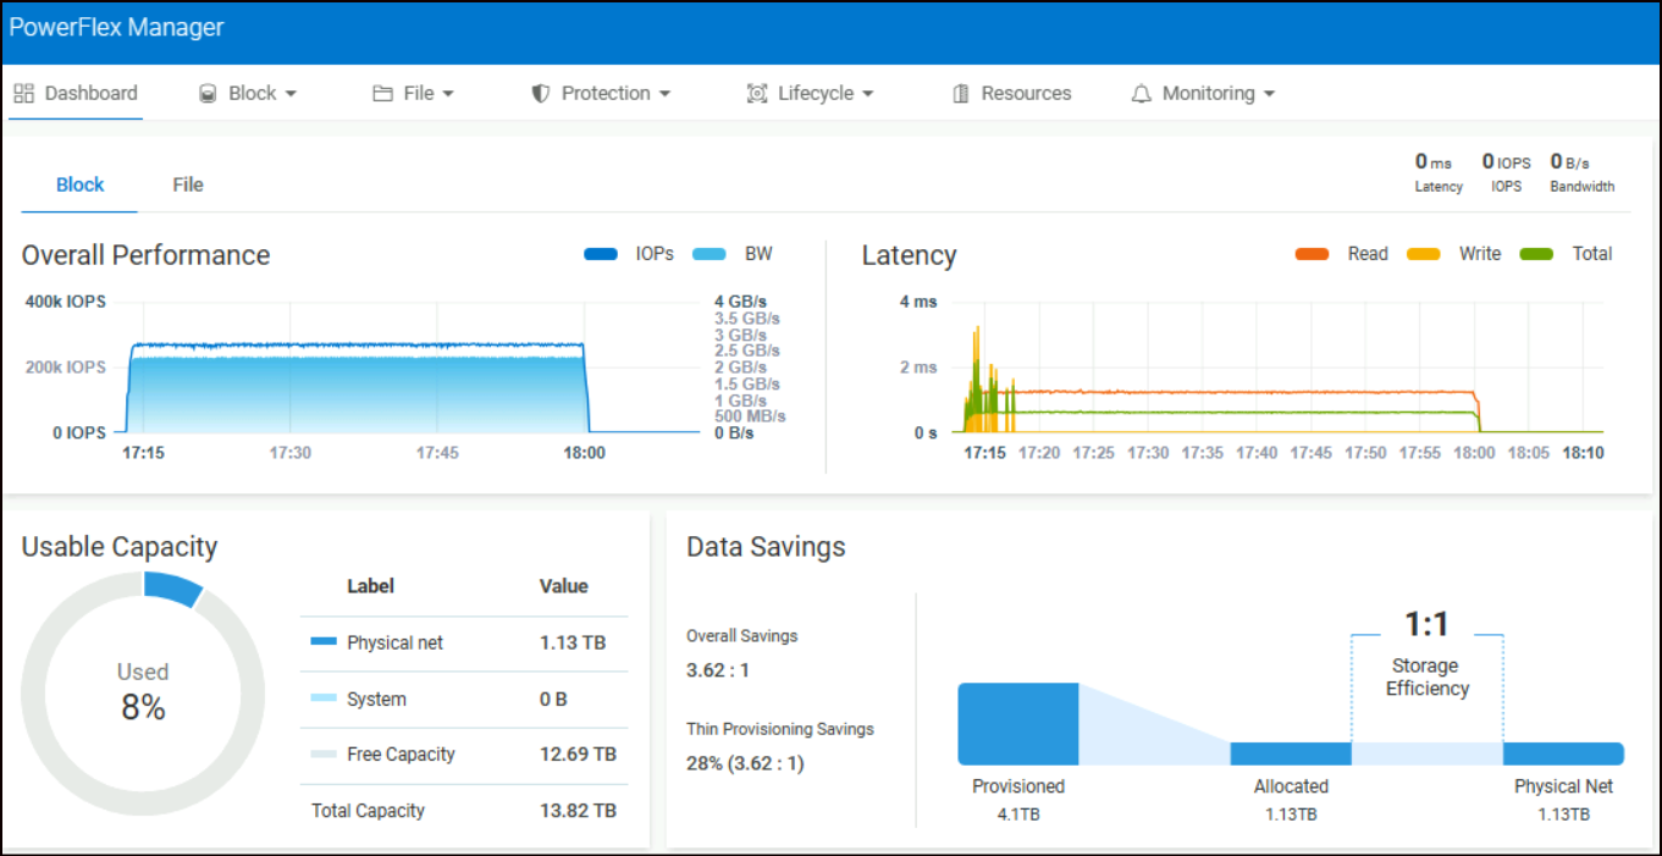Toggle the BW legend swatch
This screenshot has width=1662, height=856.
709,254
